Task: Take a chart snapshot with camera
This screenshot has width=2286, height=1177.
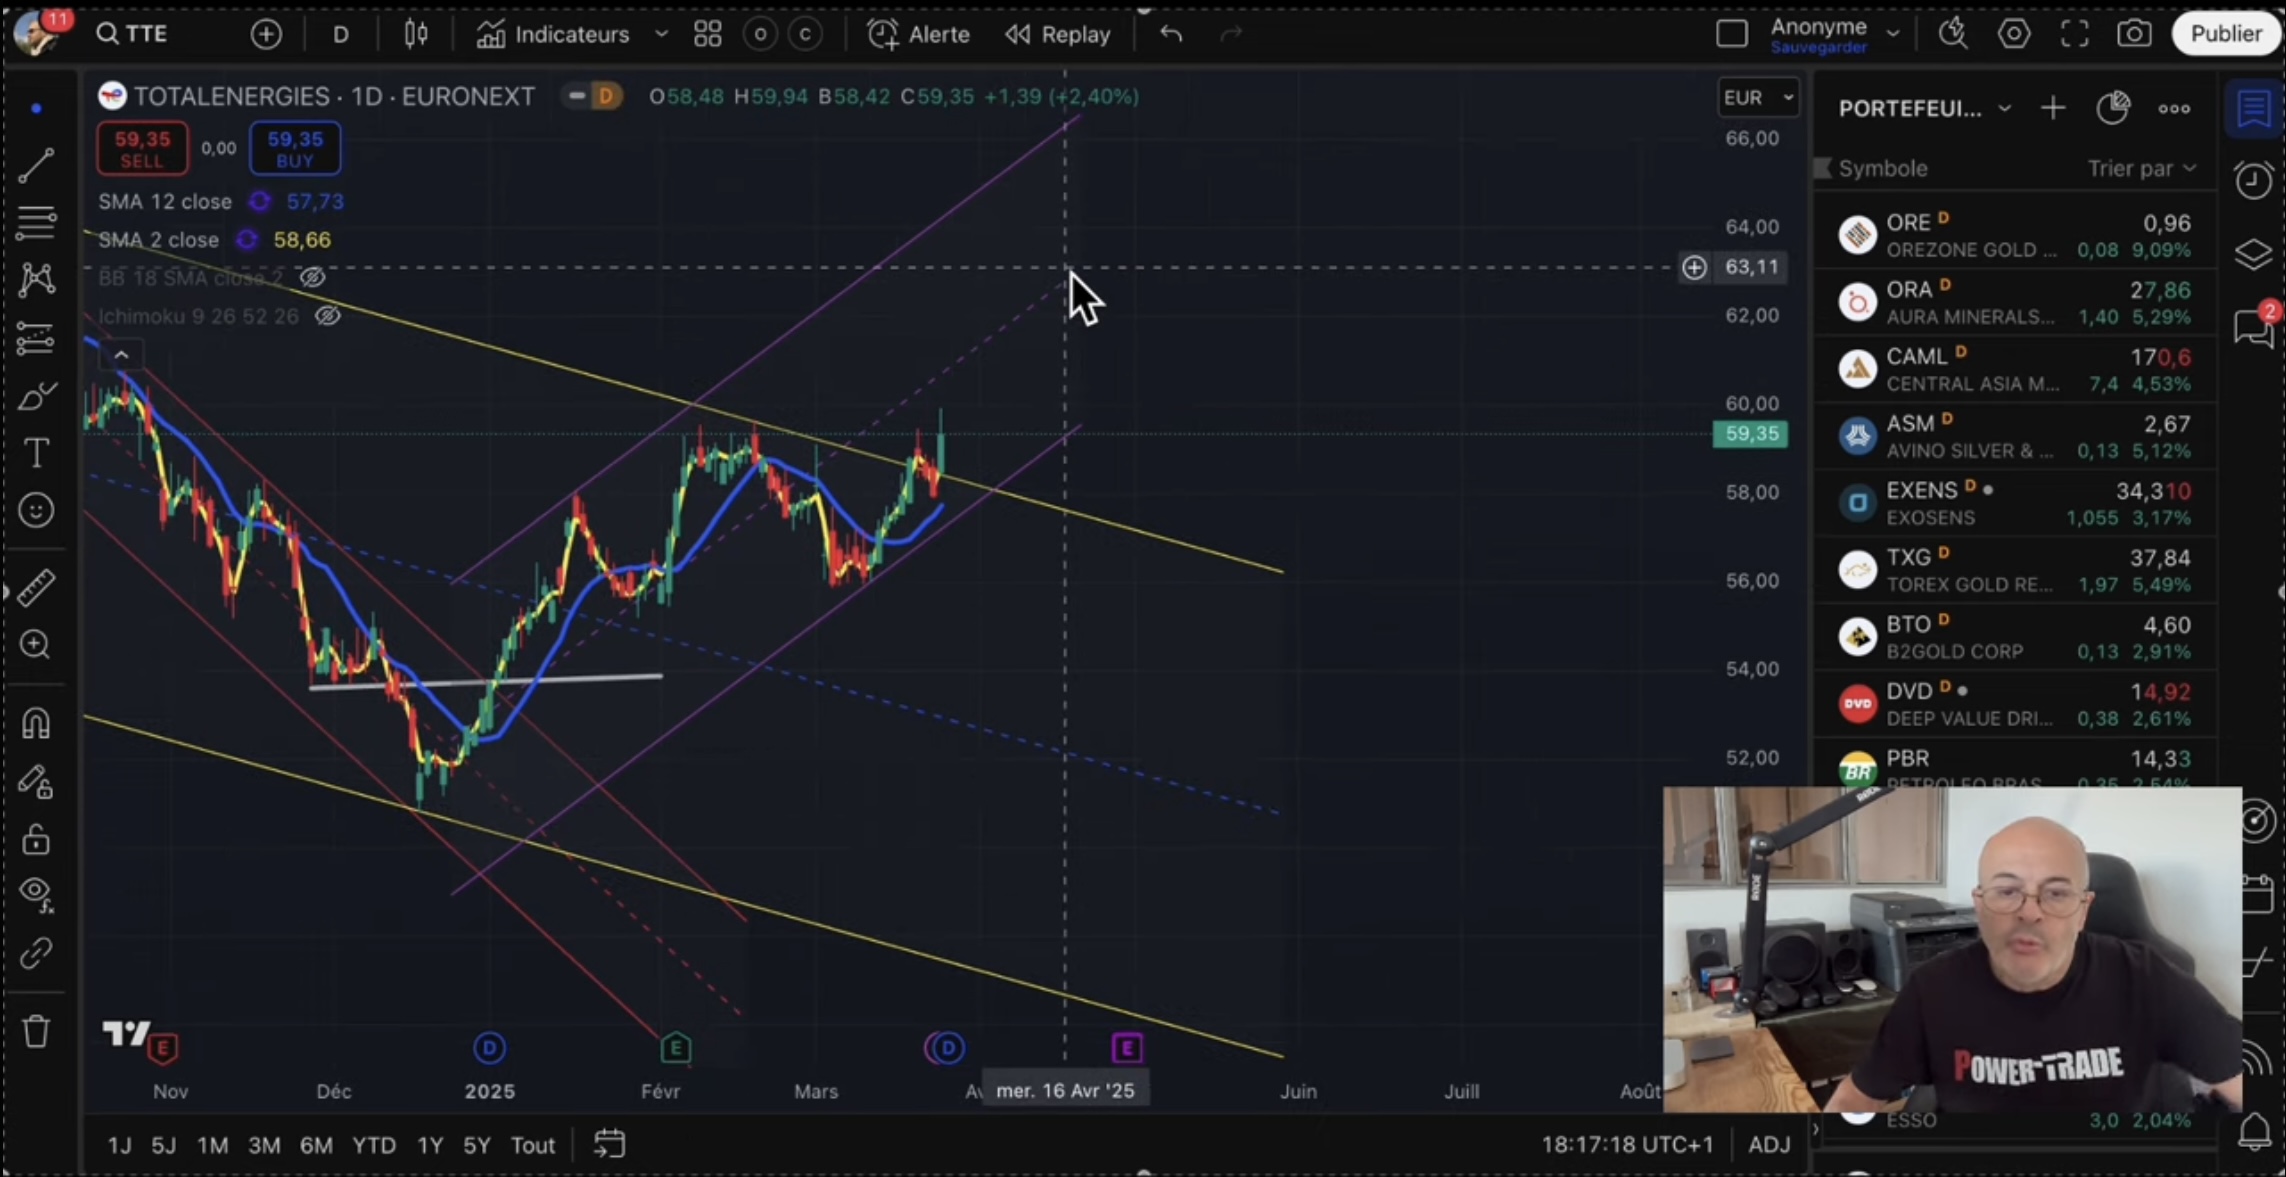Action: coord(2134,34)
